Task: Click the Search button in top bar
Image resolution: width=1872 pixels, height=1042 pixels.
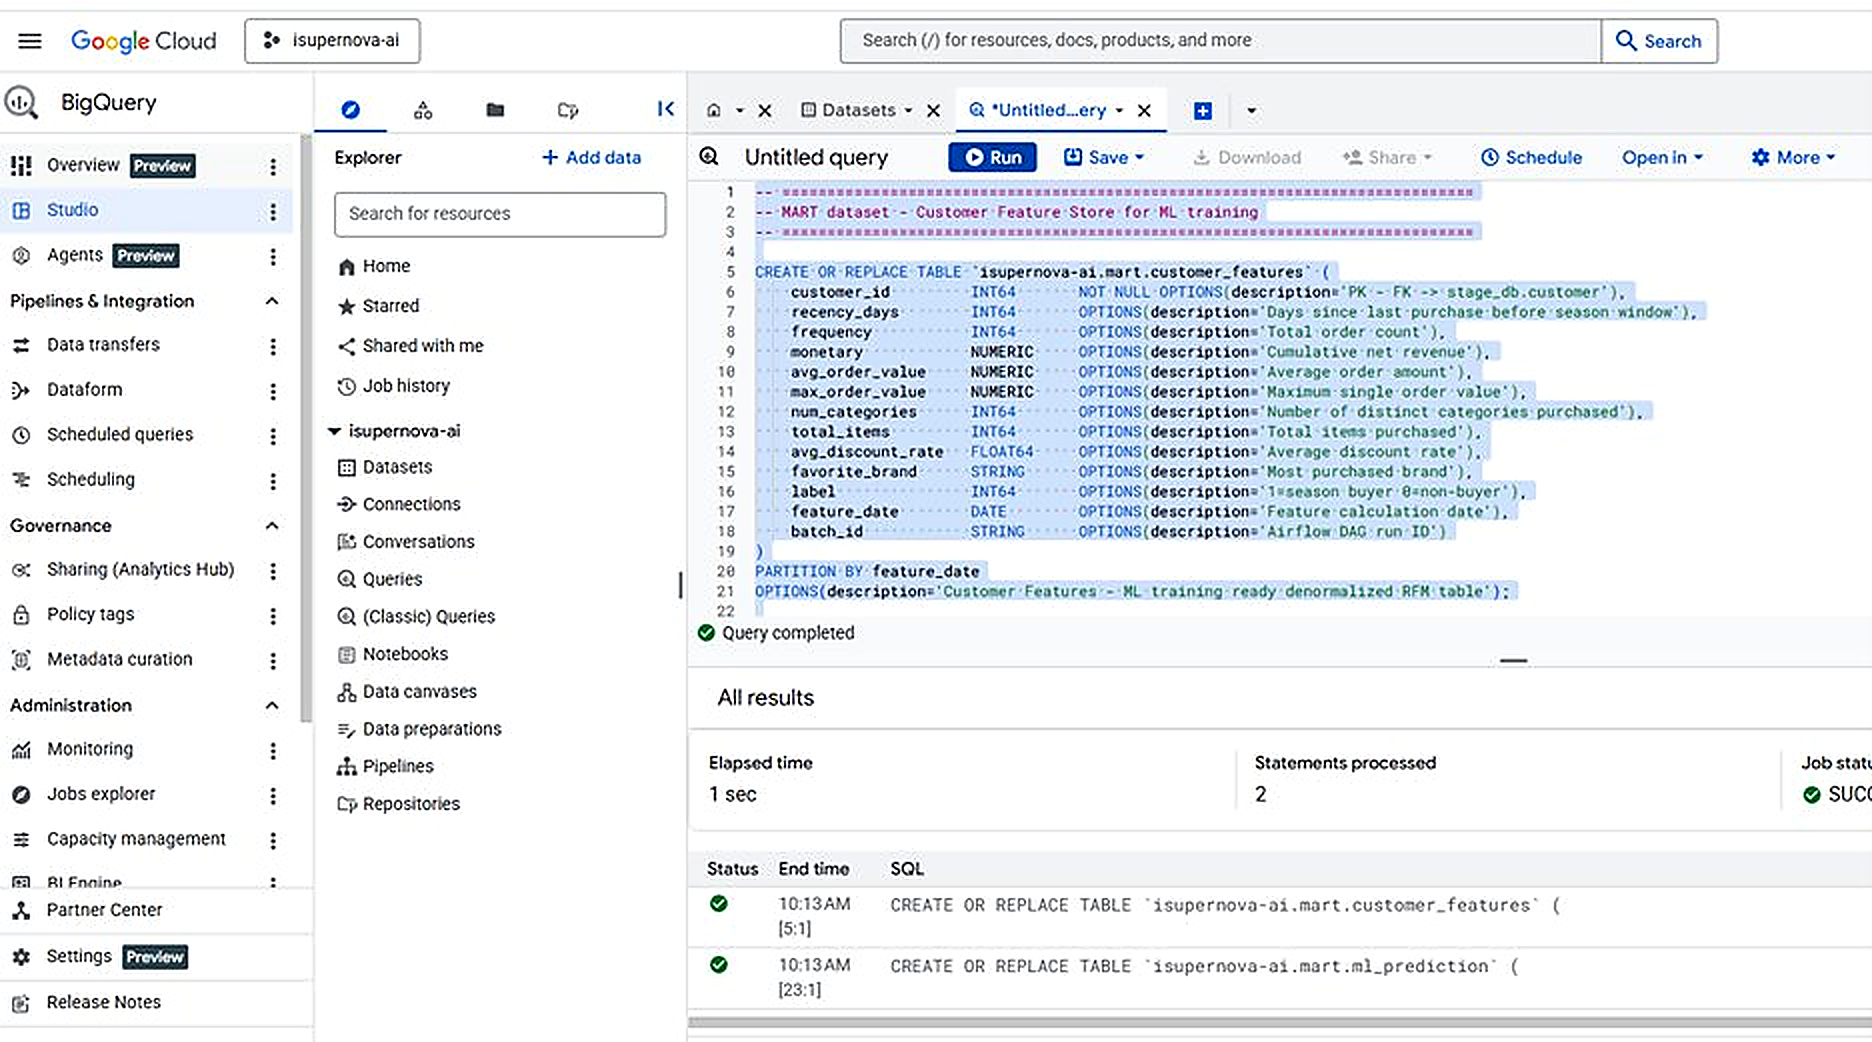Action: coord(1659,41)
